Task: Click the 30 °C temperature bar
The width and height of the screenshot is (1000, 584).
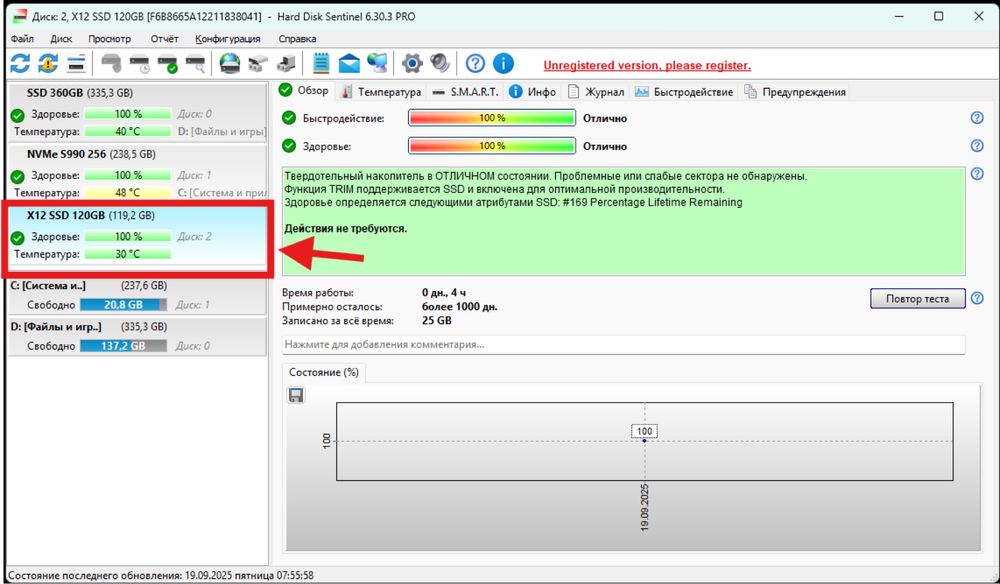Action: tap(128, 254)
